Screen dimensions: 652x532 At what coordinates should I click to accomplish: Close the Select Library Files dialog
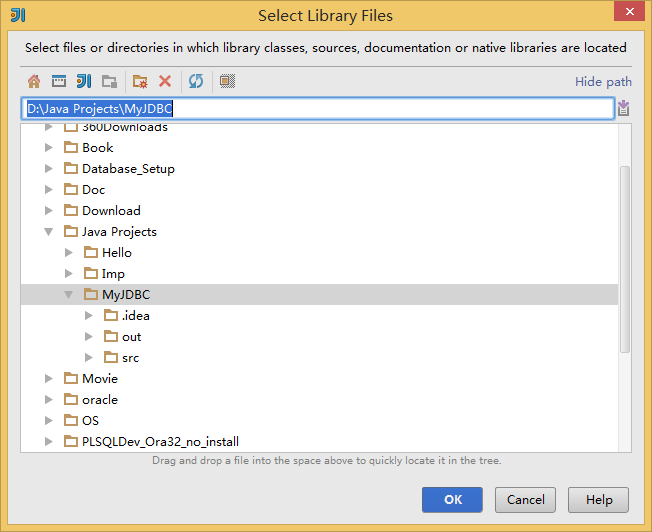(630, 11)
